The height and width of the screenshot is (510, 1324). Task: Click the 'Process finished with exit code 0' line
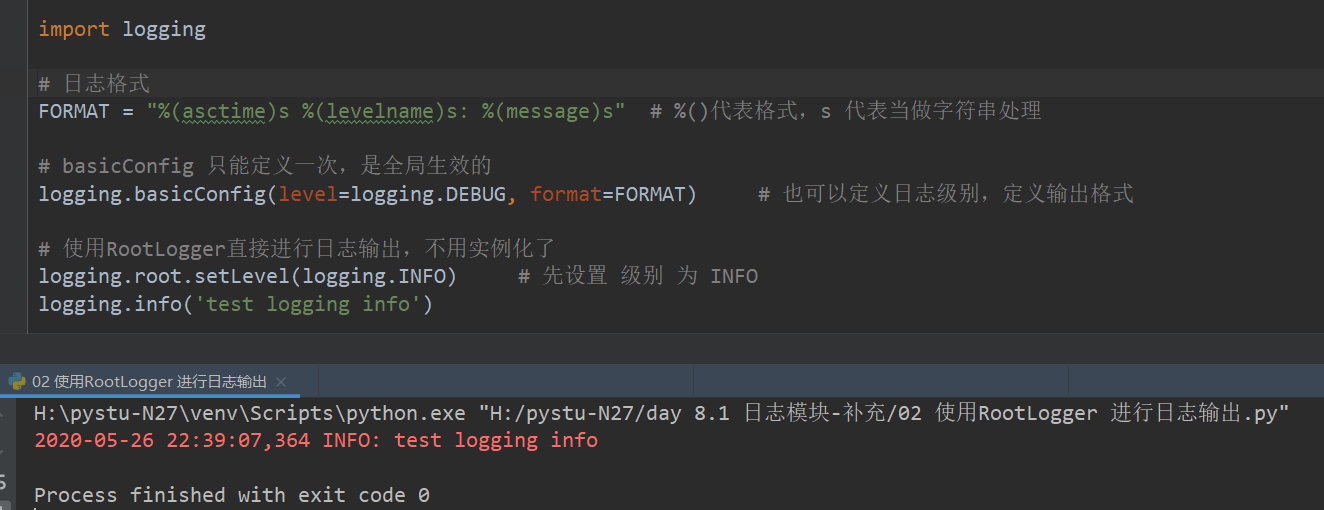click(231, 495)
